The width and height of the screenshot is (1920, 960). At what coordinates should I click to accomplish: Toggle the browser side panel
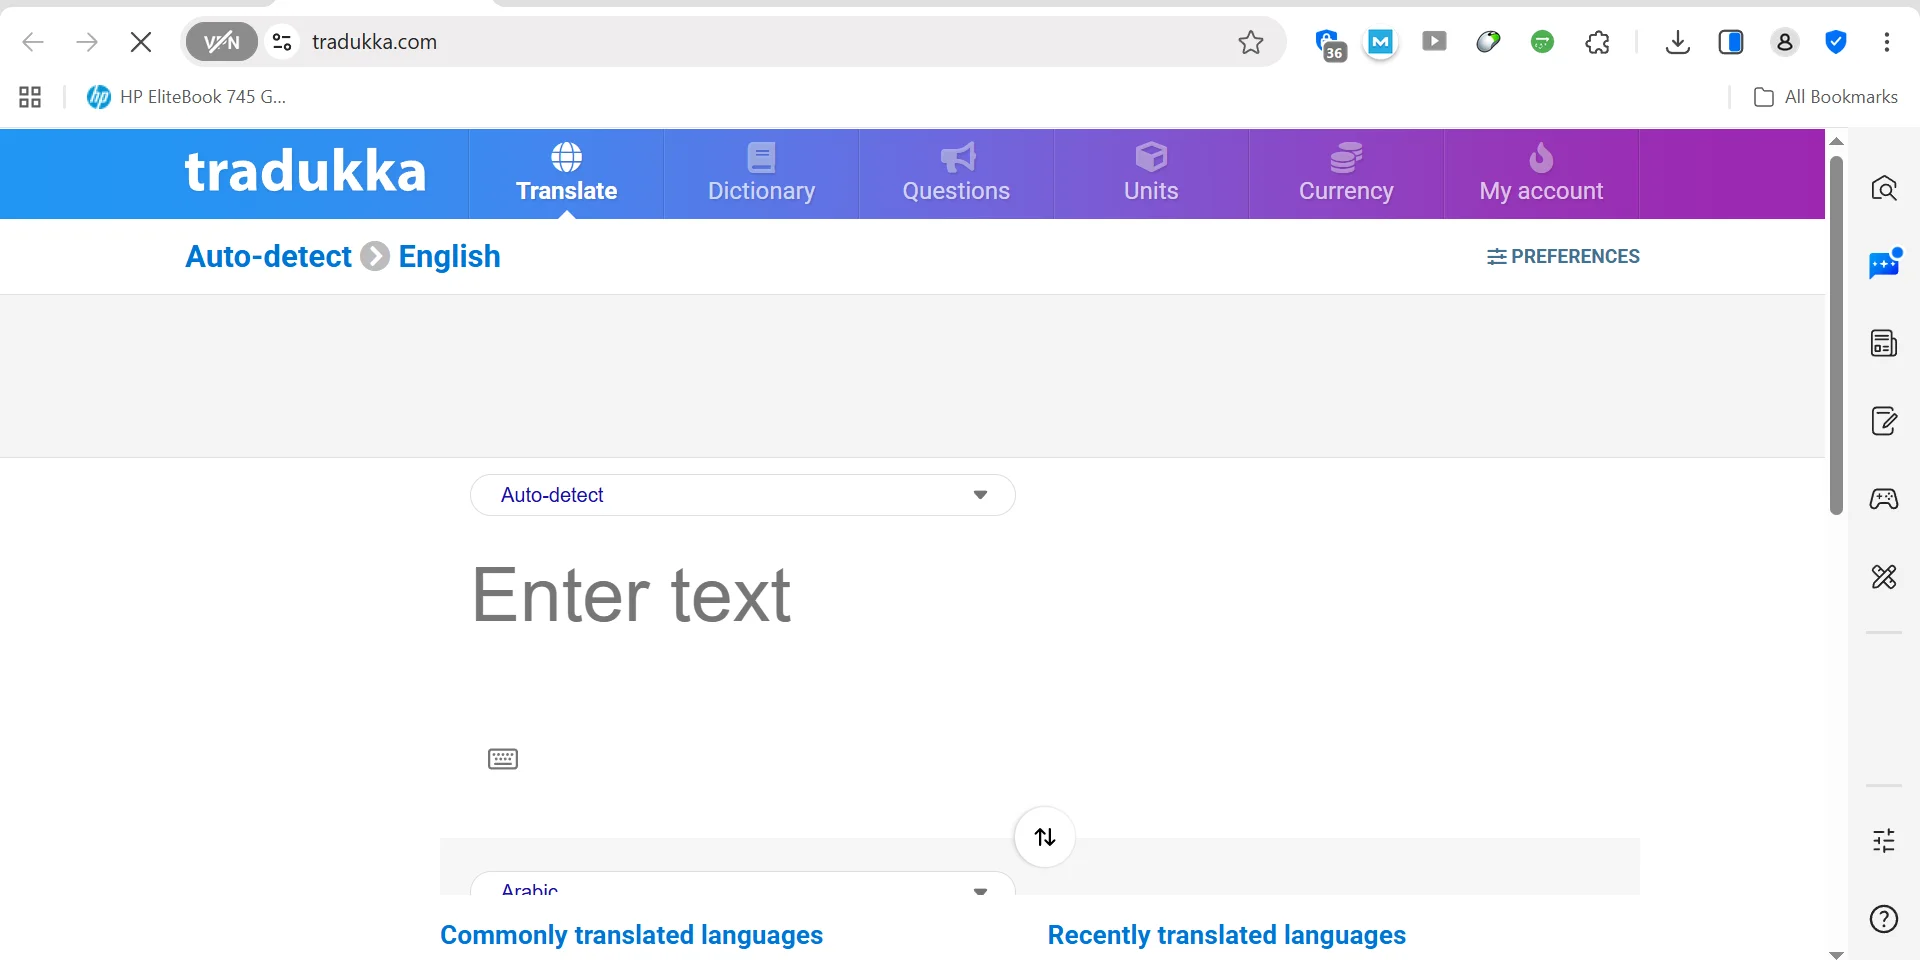click(1731, 42)
